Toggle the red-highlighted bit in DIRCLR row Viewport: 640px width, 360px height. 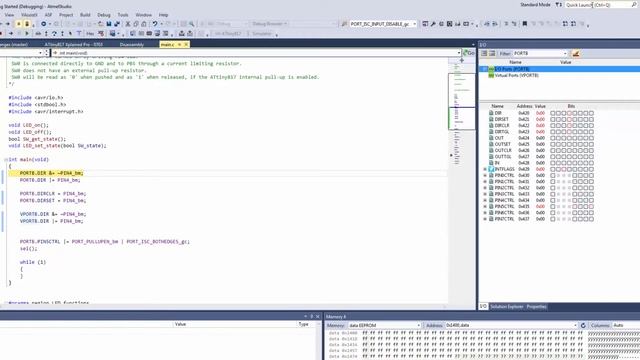coord(569,126)
